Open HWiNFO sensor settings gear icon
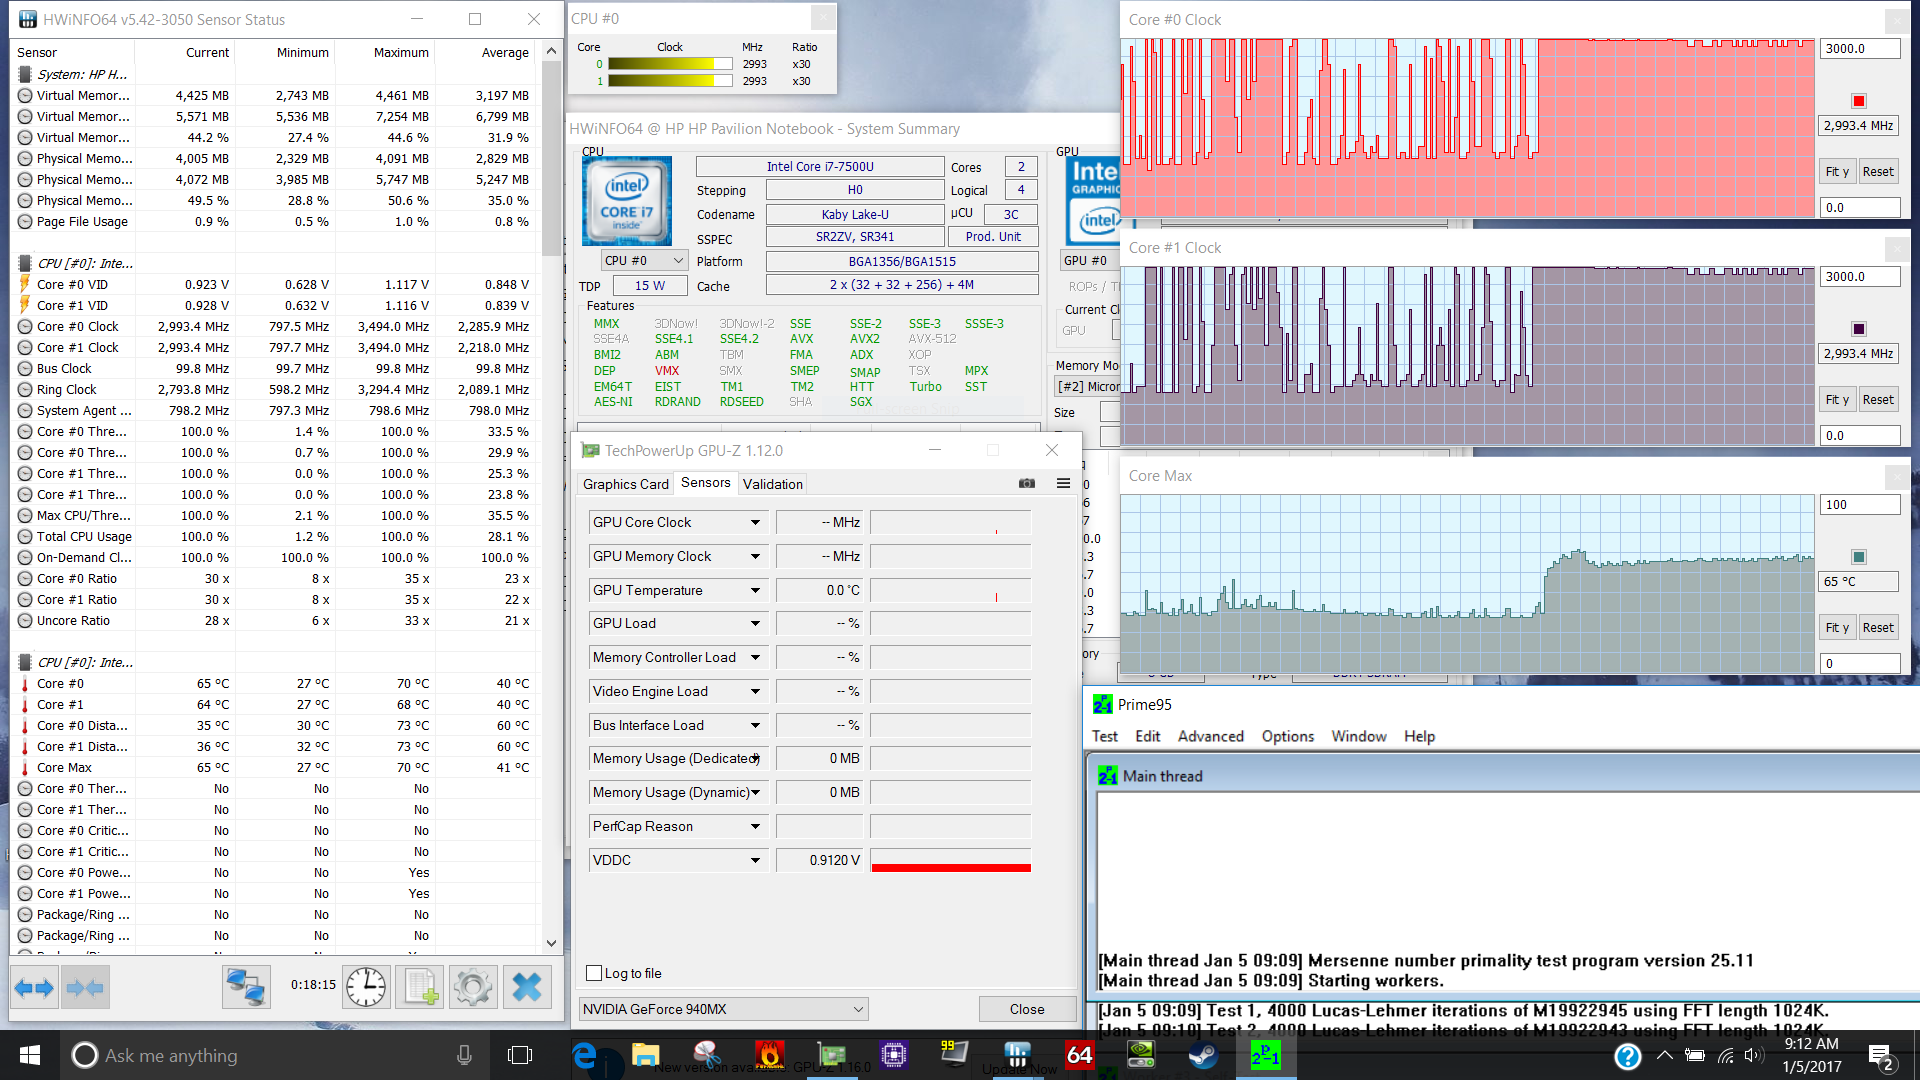Image resolution: width=1920 pixels, height=1080 pixels. pyautogui.click(x=473, y=988)
